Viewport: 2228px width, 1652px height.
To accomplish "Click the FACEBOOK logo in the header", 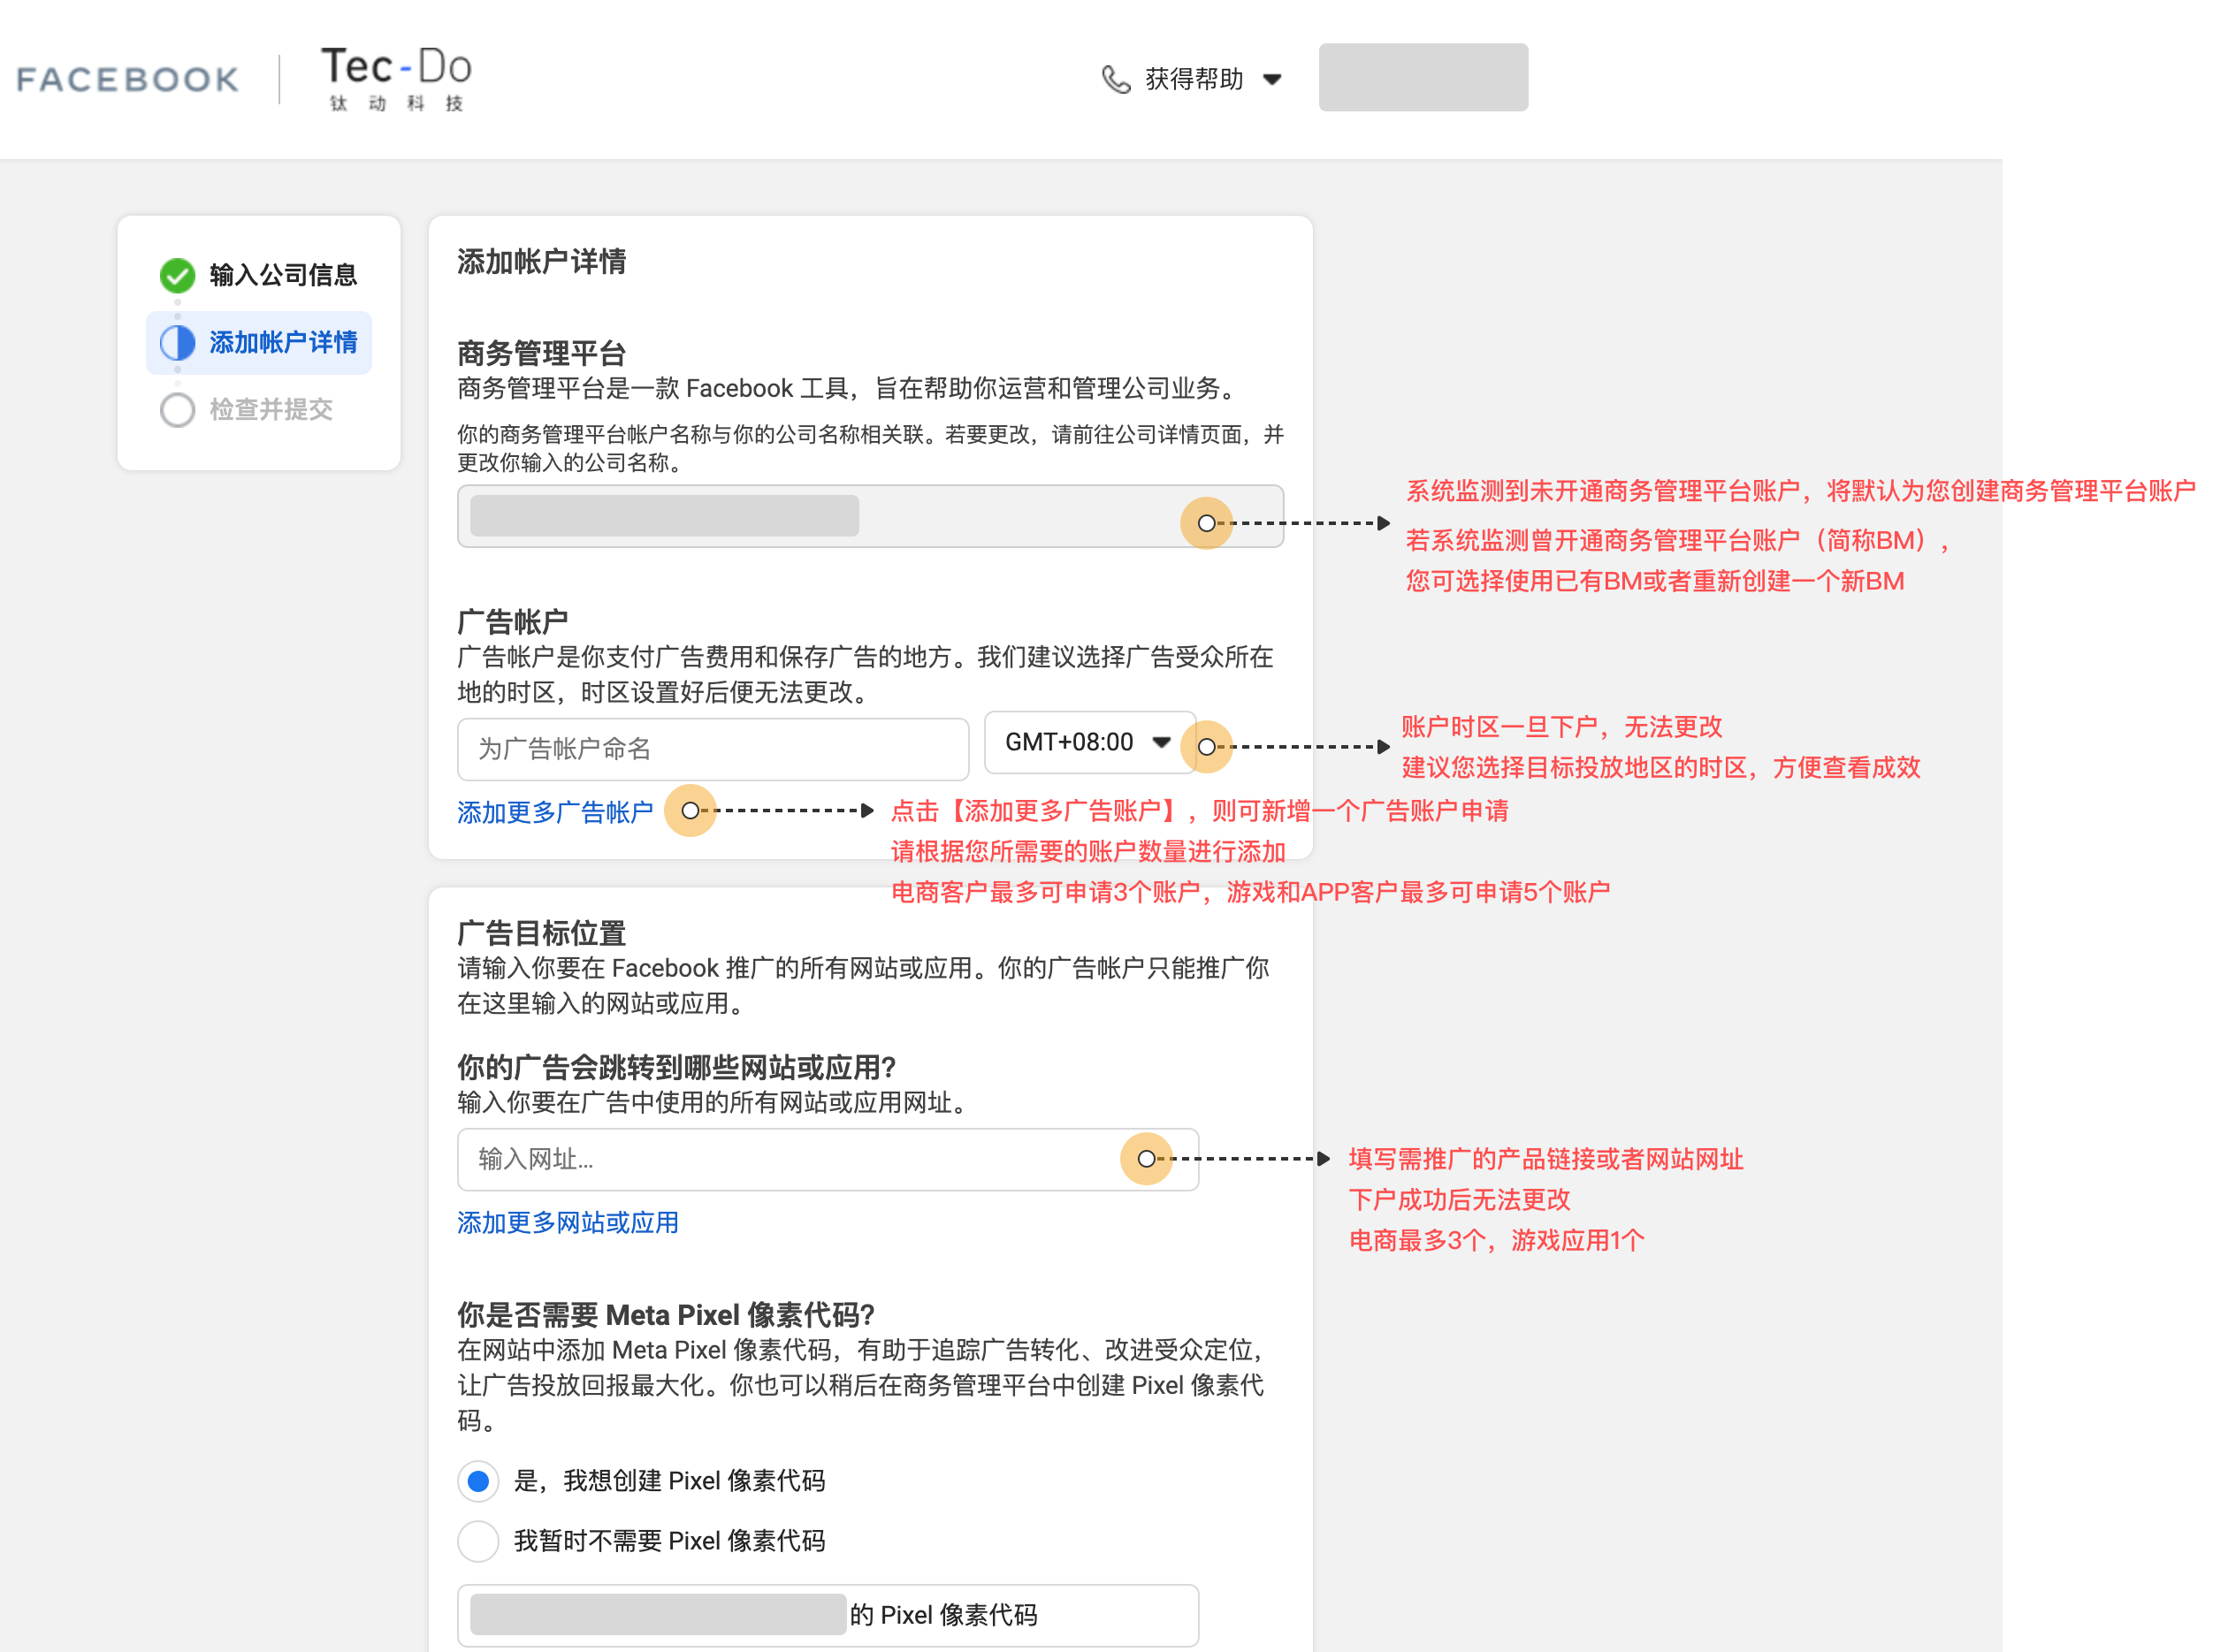I will (128, 79).
